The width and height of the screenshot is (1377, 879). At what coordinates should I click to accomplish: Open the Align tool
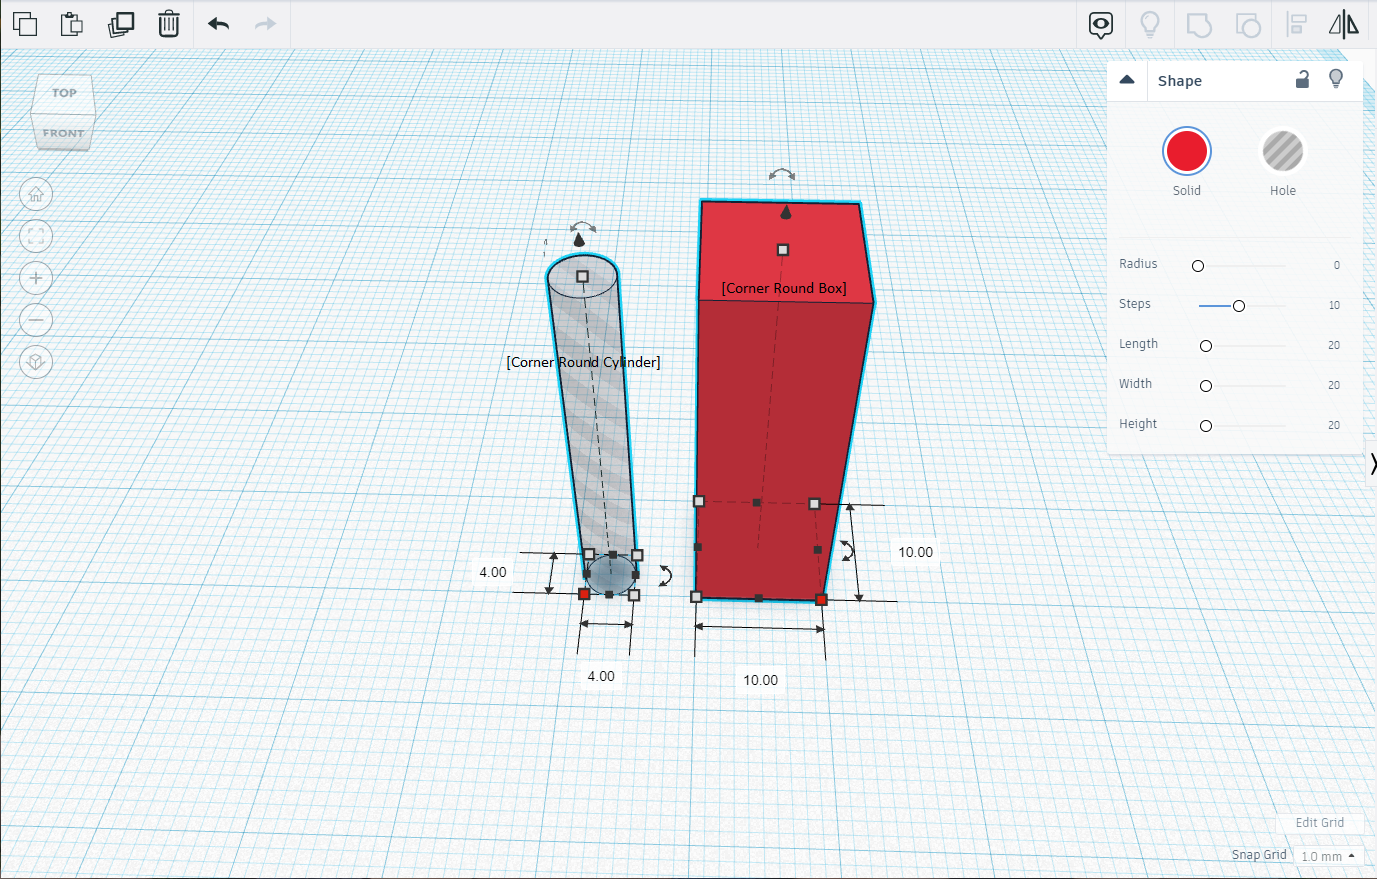[x=1295, y=24]
